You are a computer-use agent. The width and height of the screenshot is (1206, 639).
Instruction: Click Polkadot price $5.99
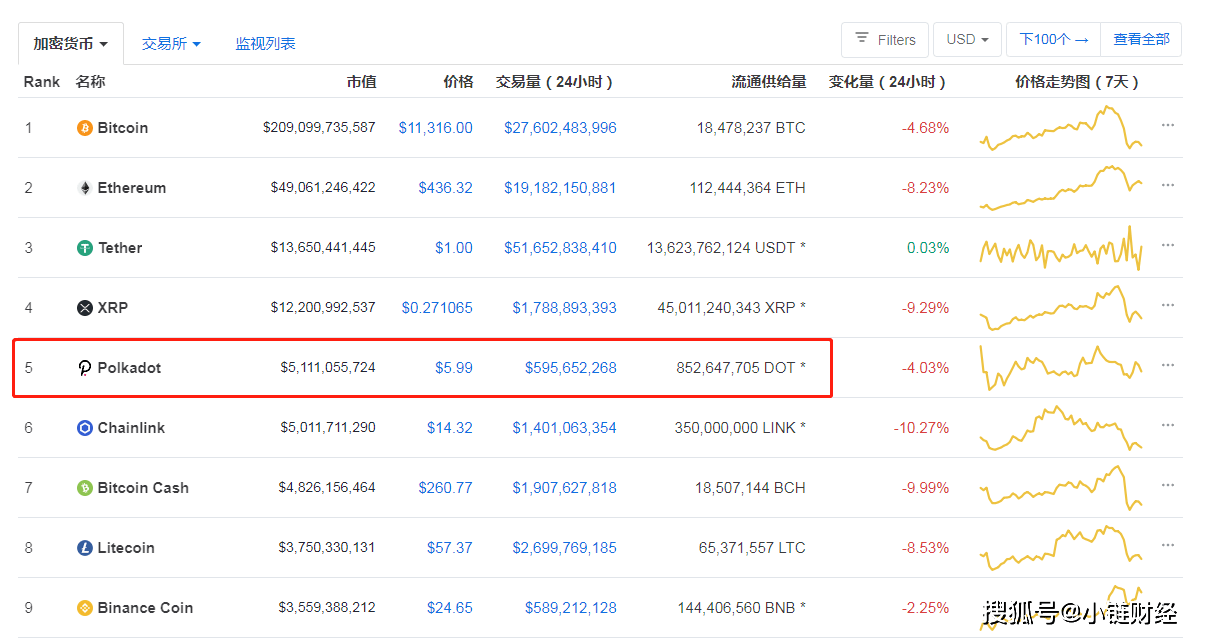pos(454,368)
